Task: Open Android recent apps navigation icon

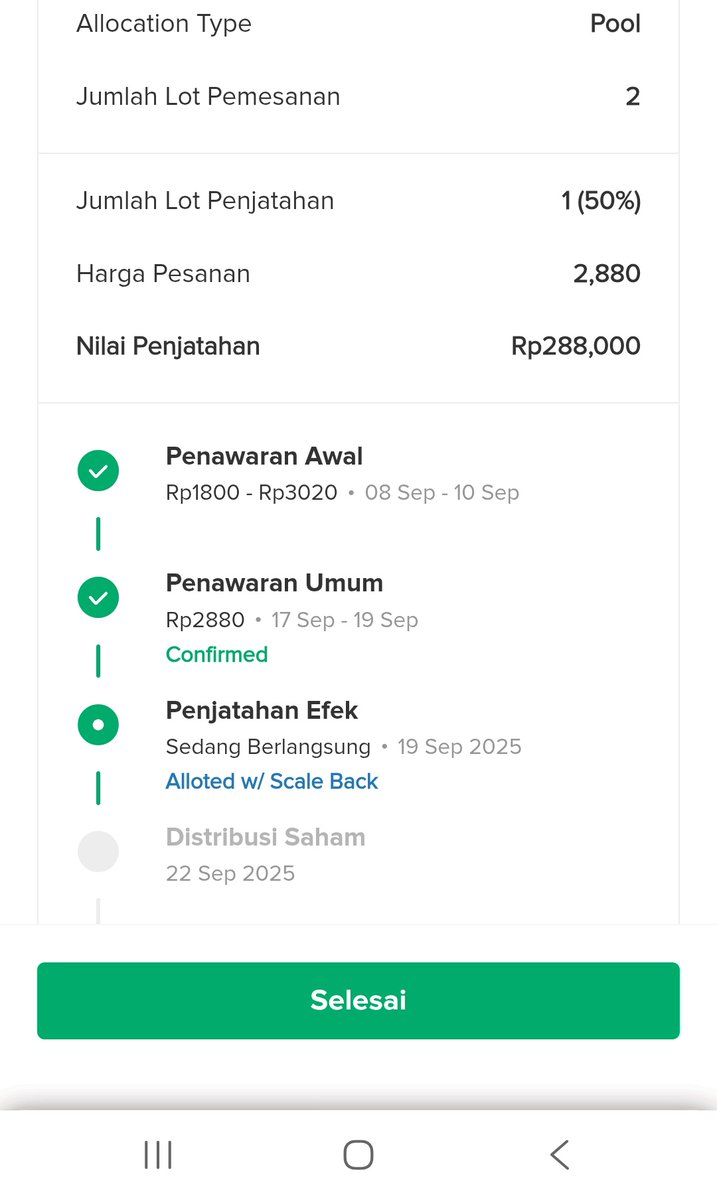Action: click(x=158, y=1155)
